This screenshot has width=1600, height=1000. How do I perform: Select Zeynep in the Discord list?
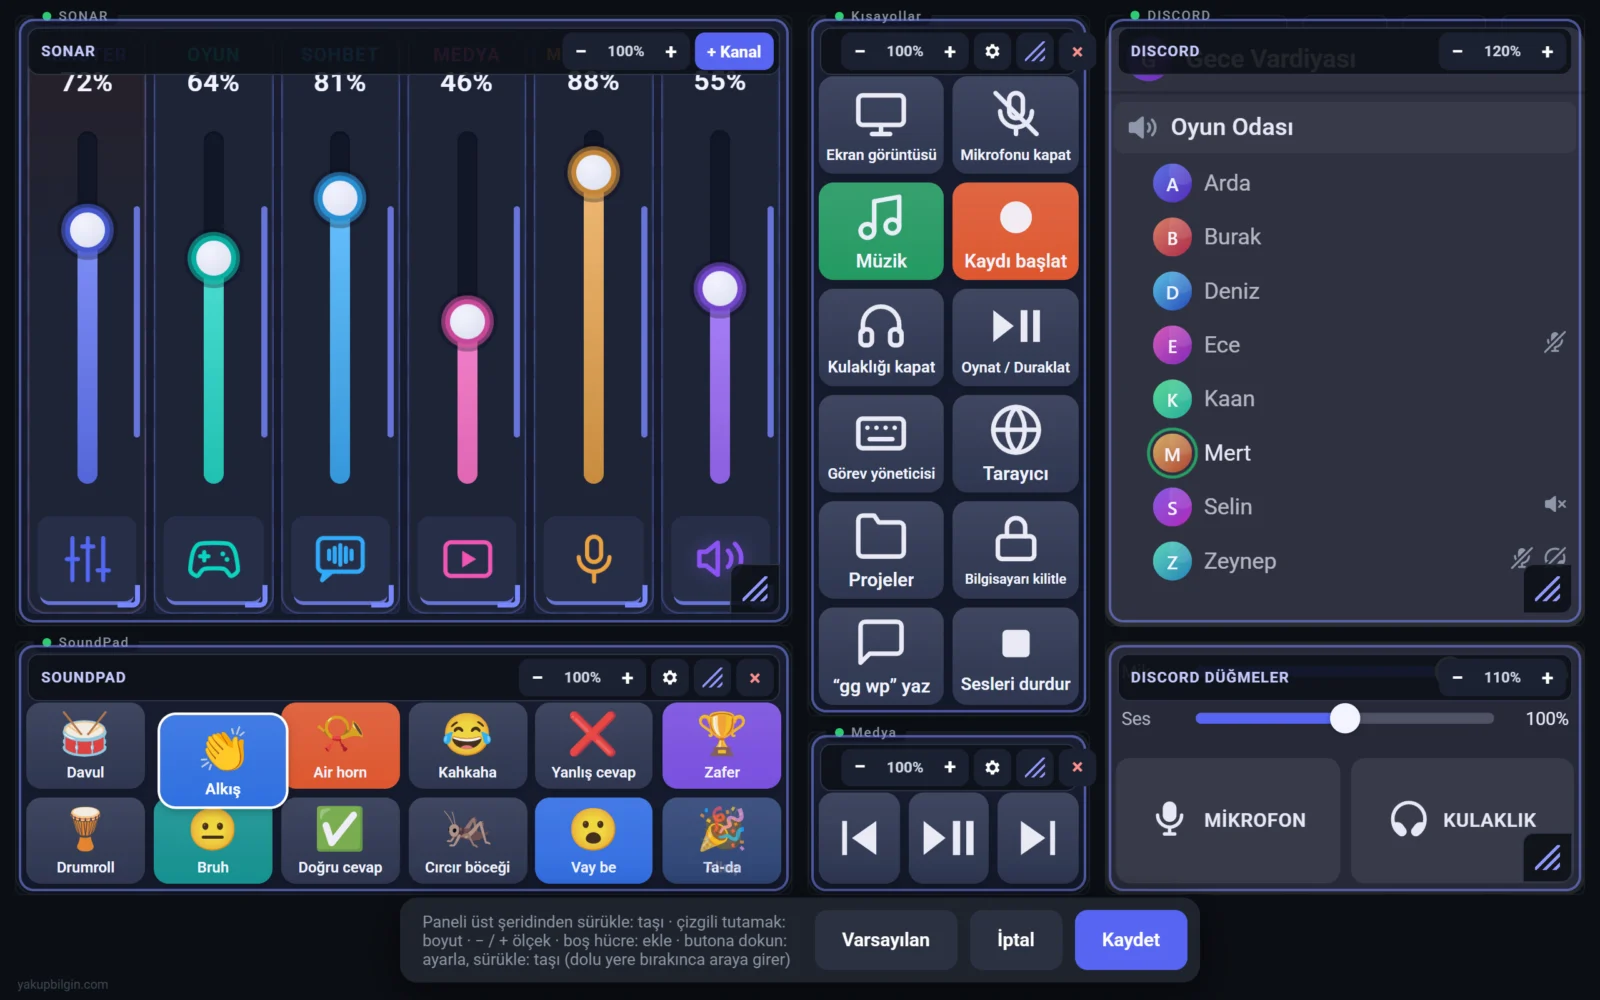[1344, 561]
